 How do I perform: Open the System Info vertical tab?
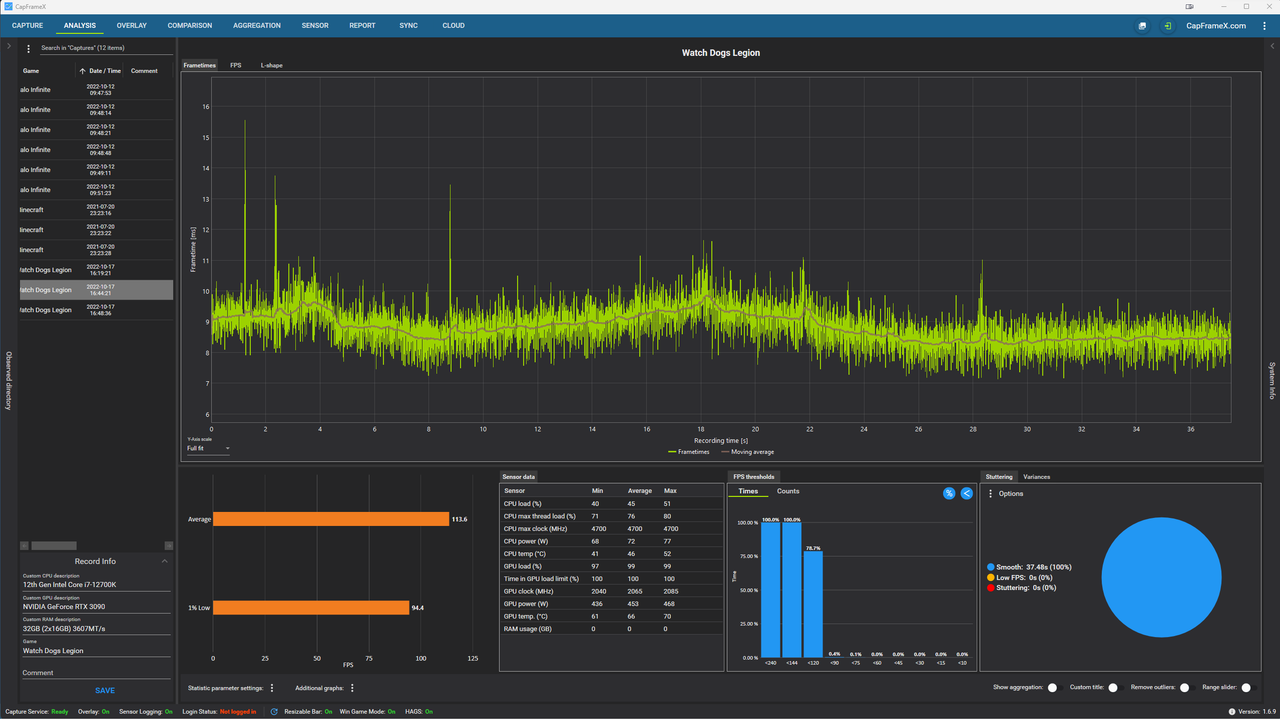click(x=1272, y=380)
